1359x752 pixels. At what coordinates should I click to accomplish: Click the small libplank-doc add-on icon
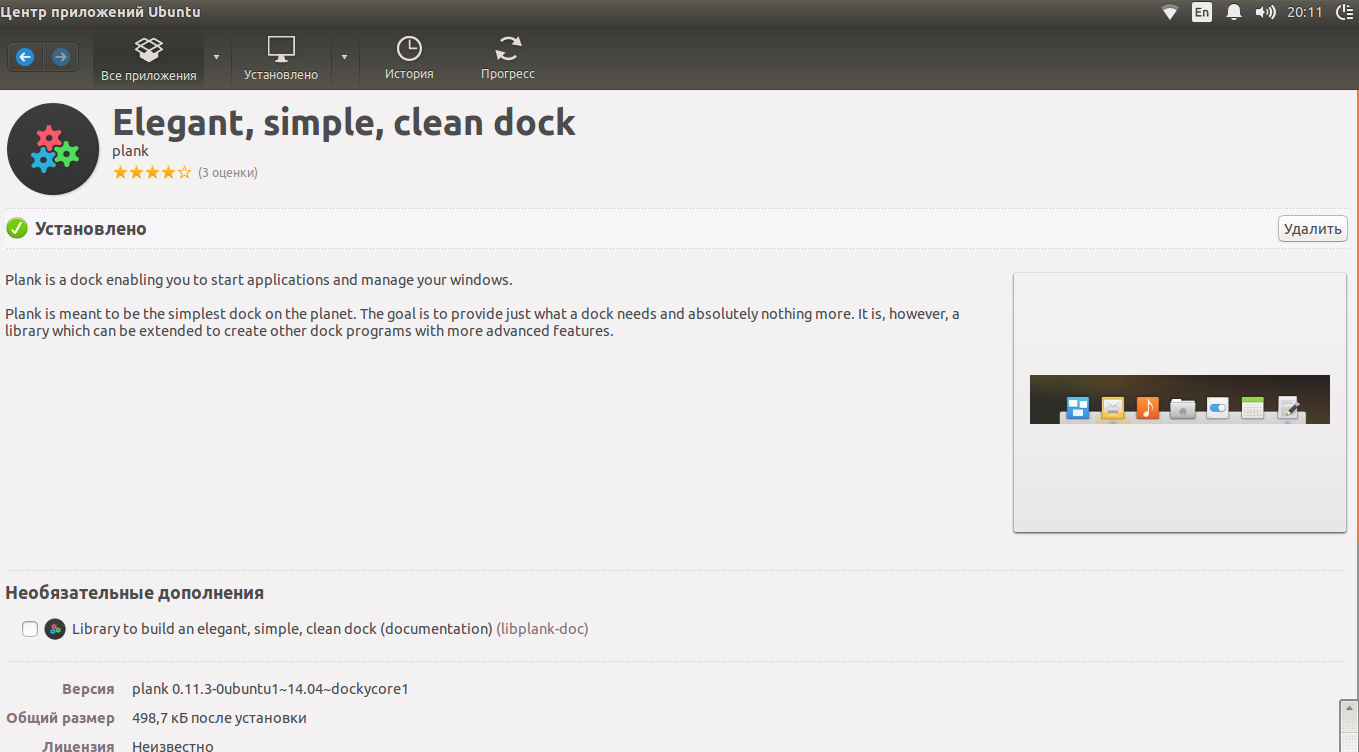coord(55,629)
